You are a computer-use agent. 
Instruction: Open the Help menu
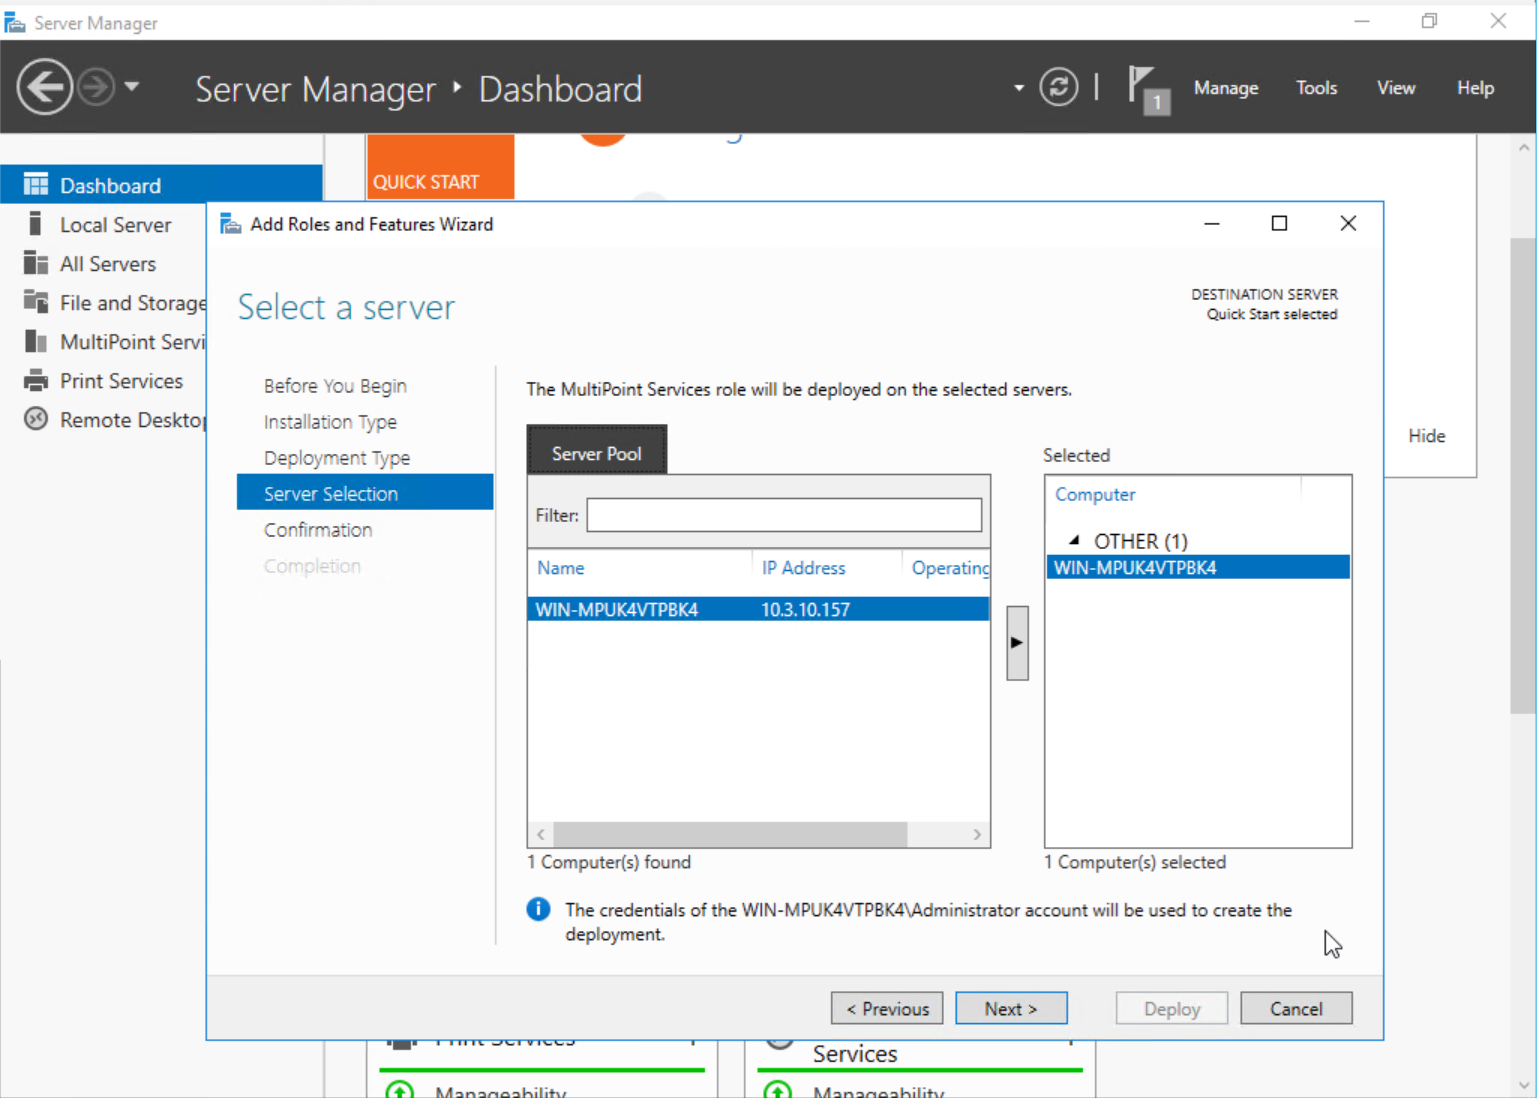coord(1475,88)
